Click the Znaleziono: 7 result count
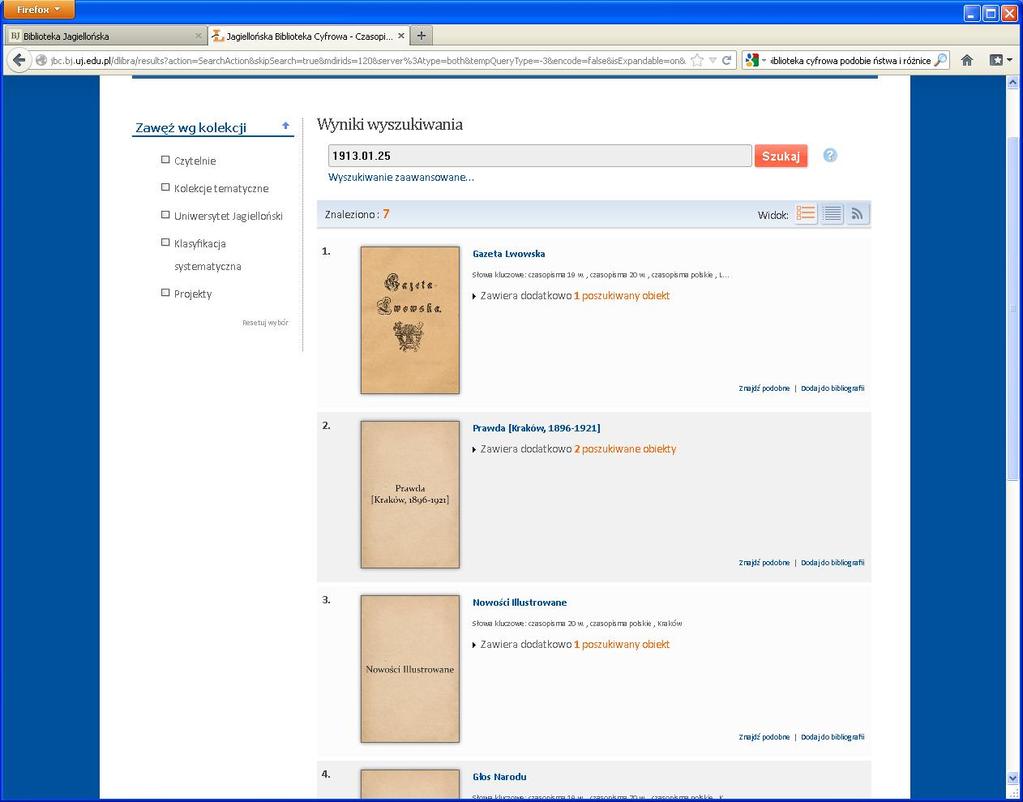The height and width of the screenshot is (802, 1023). pyautogui.click(x=357, y=214)
